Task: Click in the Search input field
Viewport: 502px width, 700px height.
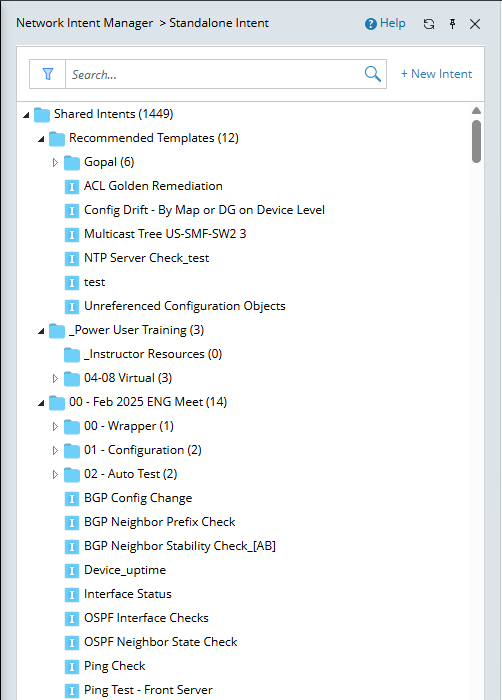Action: (x=214, y=74)
